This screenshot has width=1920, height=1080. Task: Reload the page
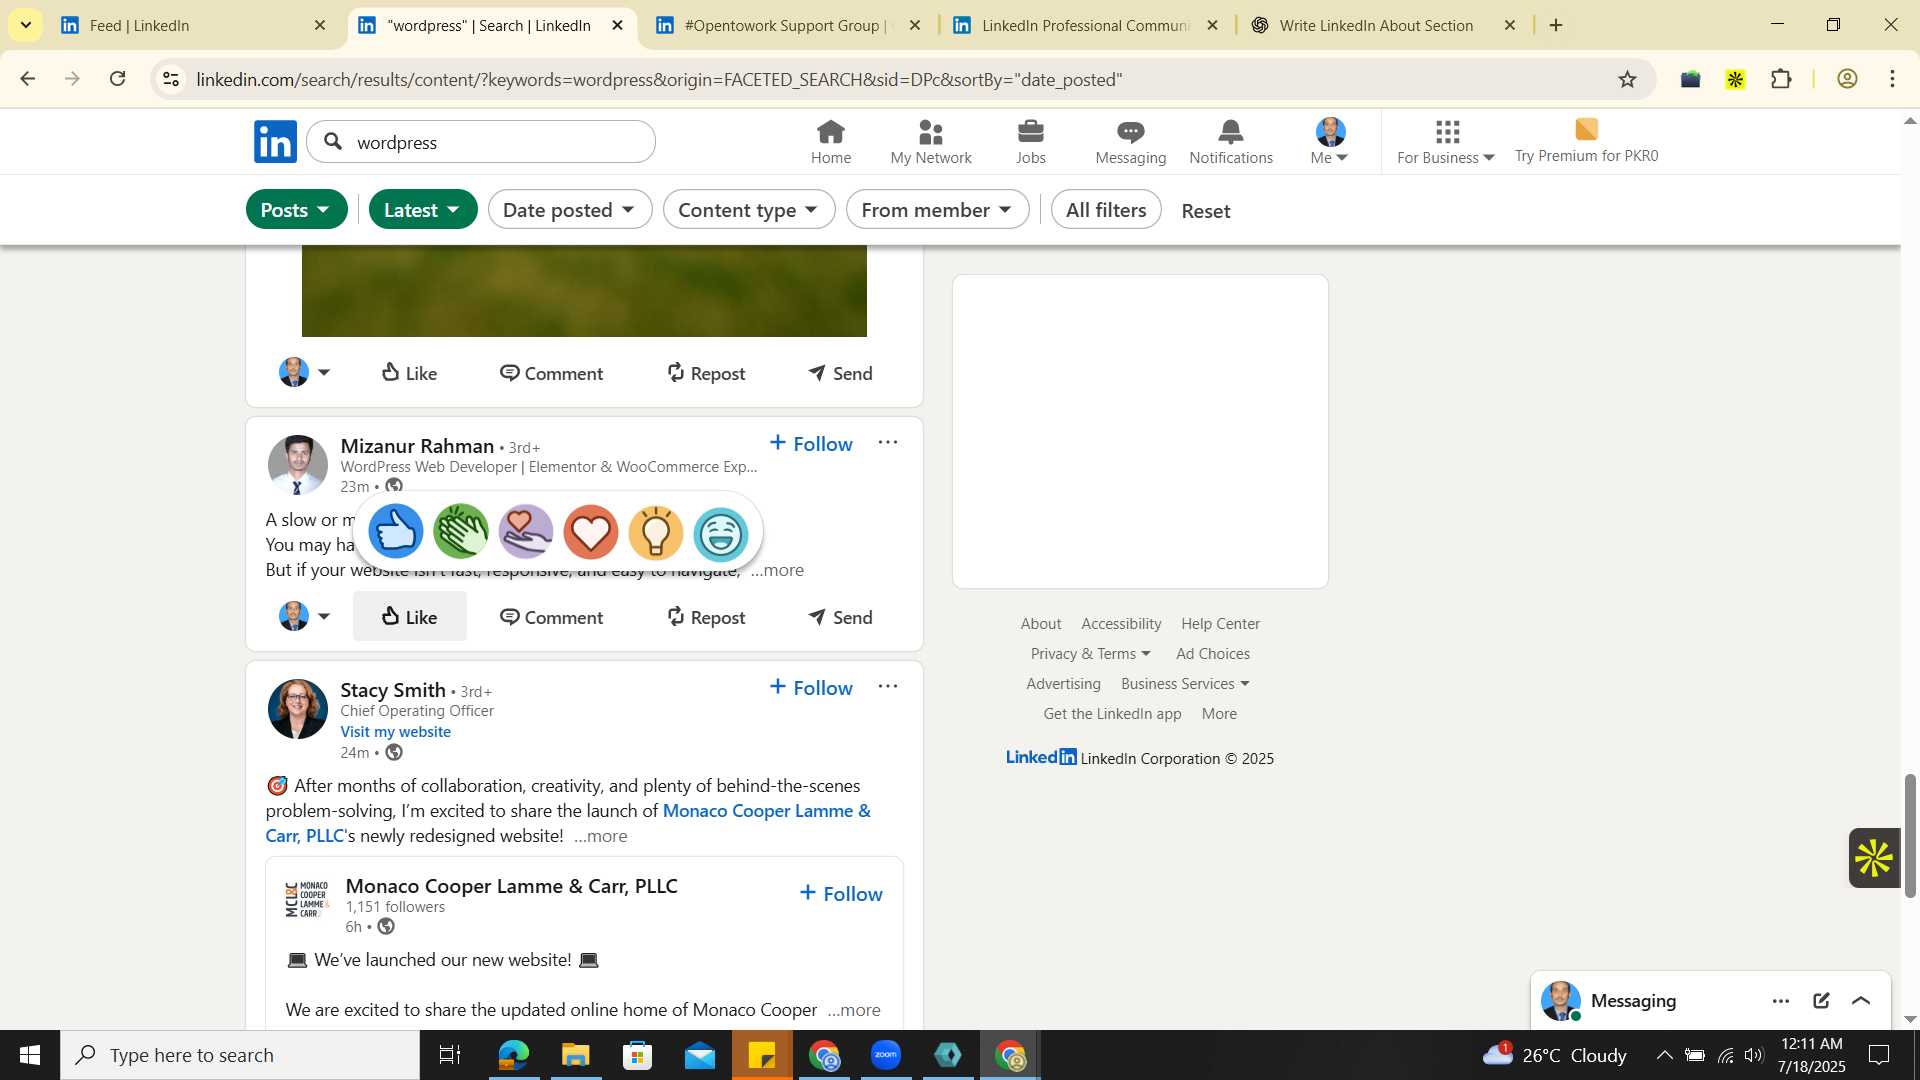click(118, 79)
